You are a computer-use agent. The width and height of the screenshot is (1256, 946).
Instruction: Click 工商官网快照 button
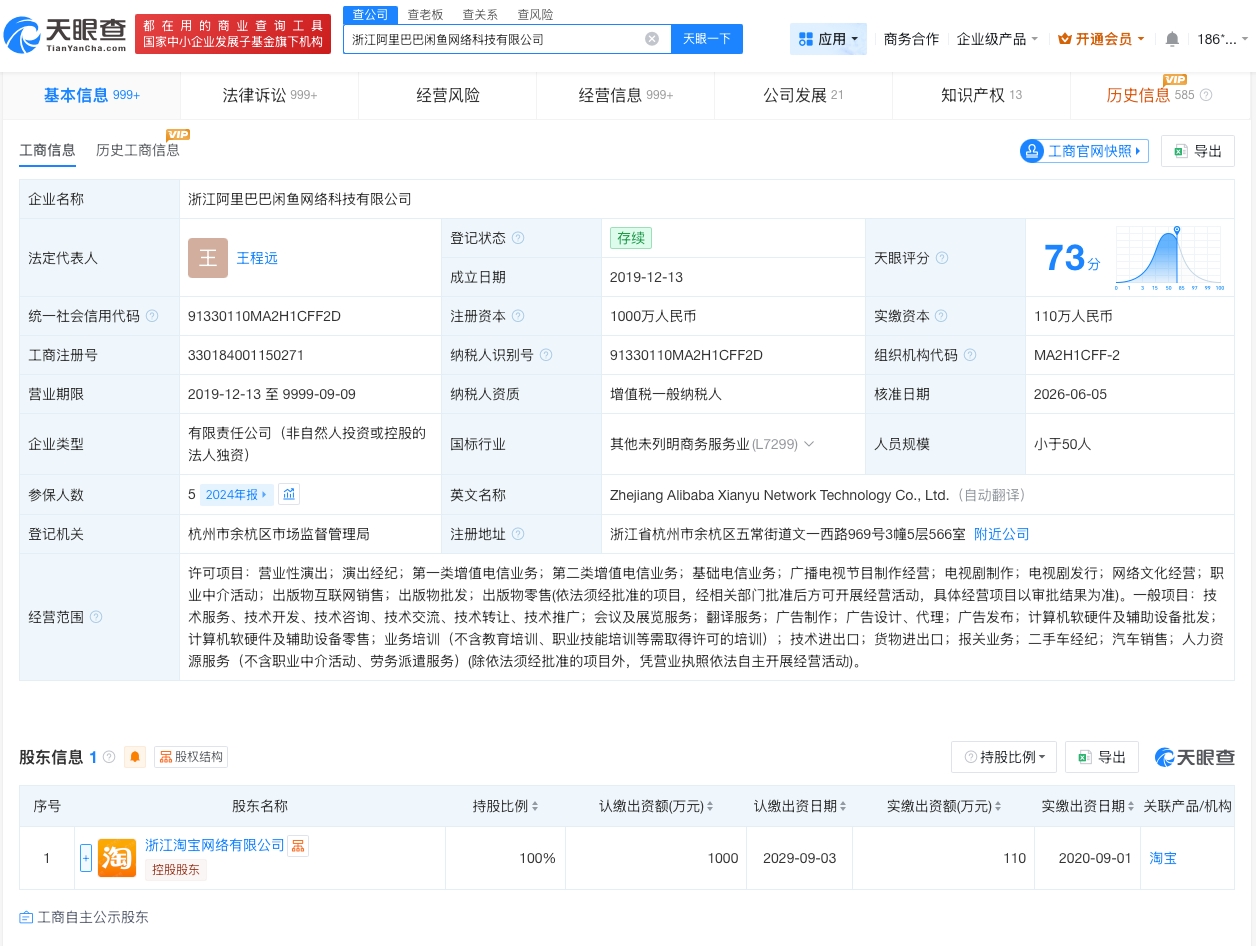pyautogui.click(x=1084, y=151)
